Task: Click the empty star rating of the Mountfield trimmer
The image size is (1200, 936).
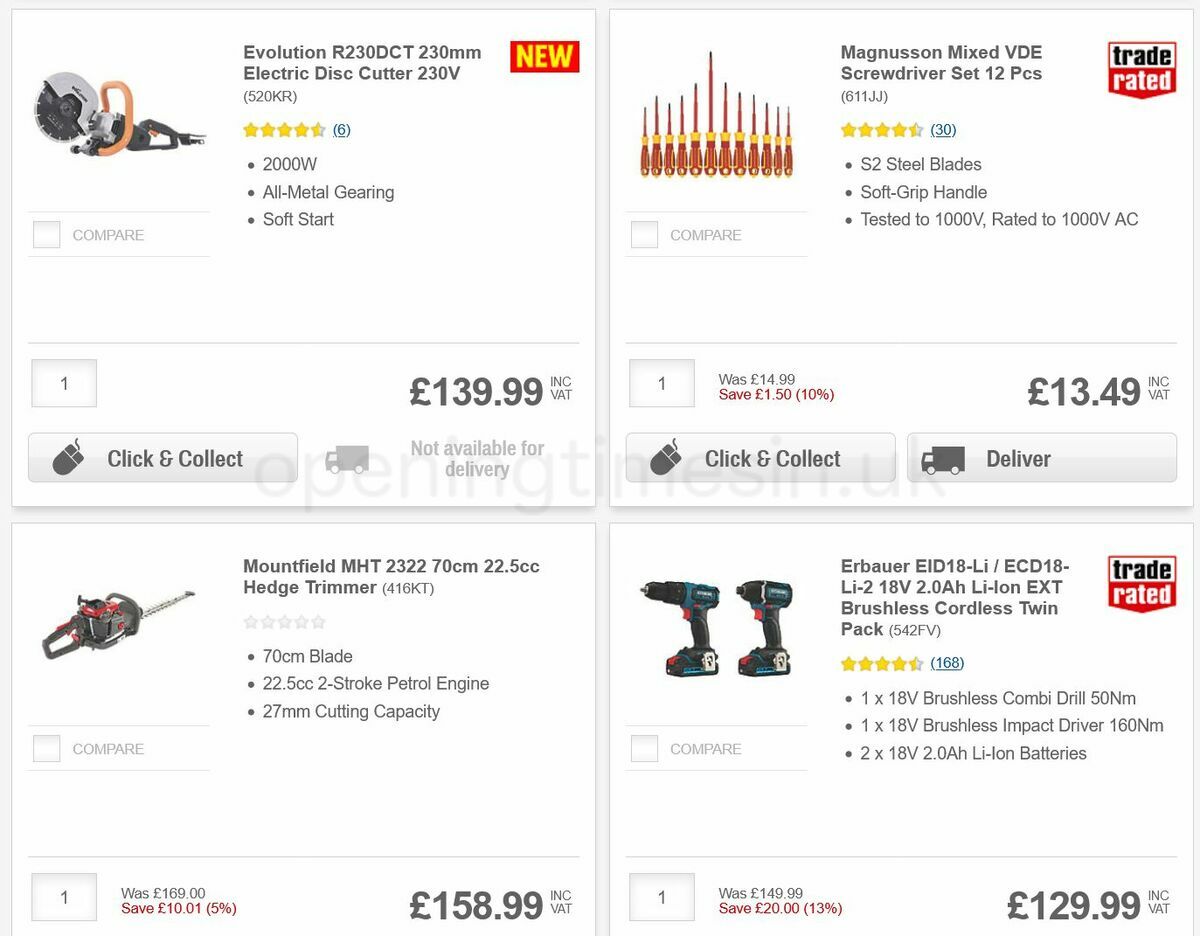Action: coord(284,621)
